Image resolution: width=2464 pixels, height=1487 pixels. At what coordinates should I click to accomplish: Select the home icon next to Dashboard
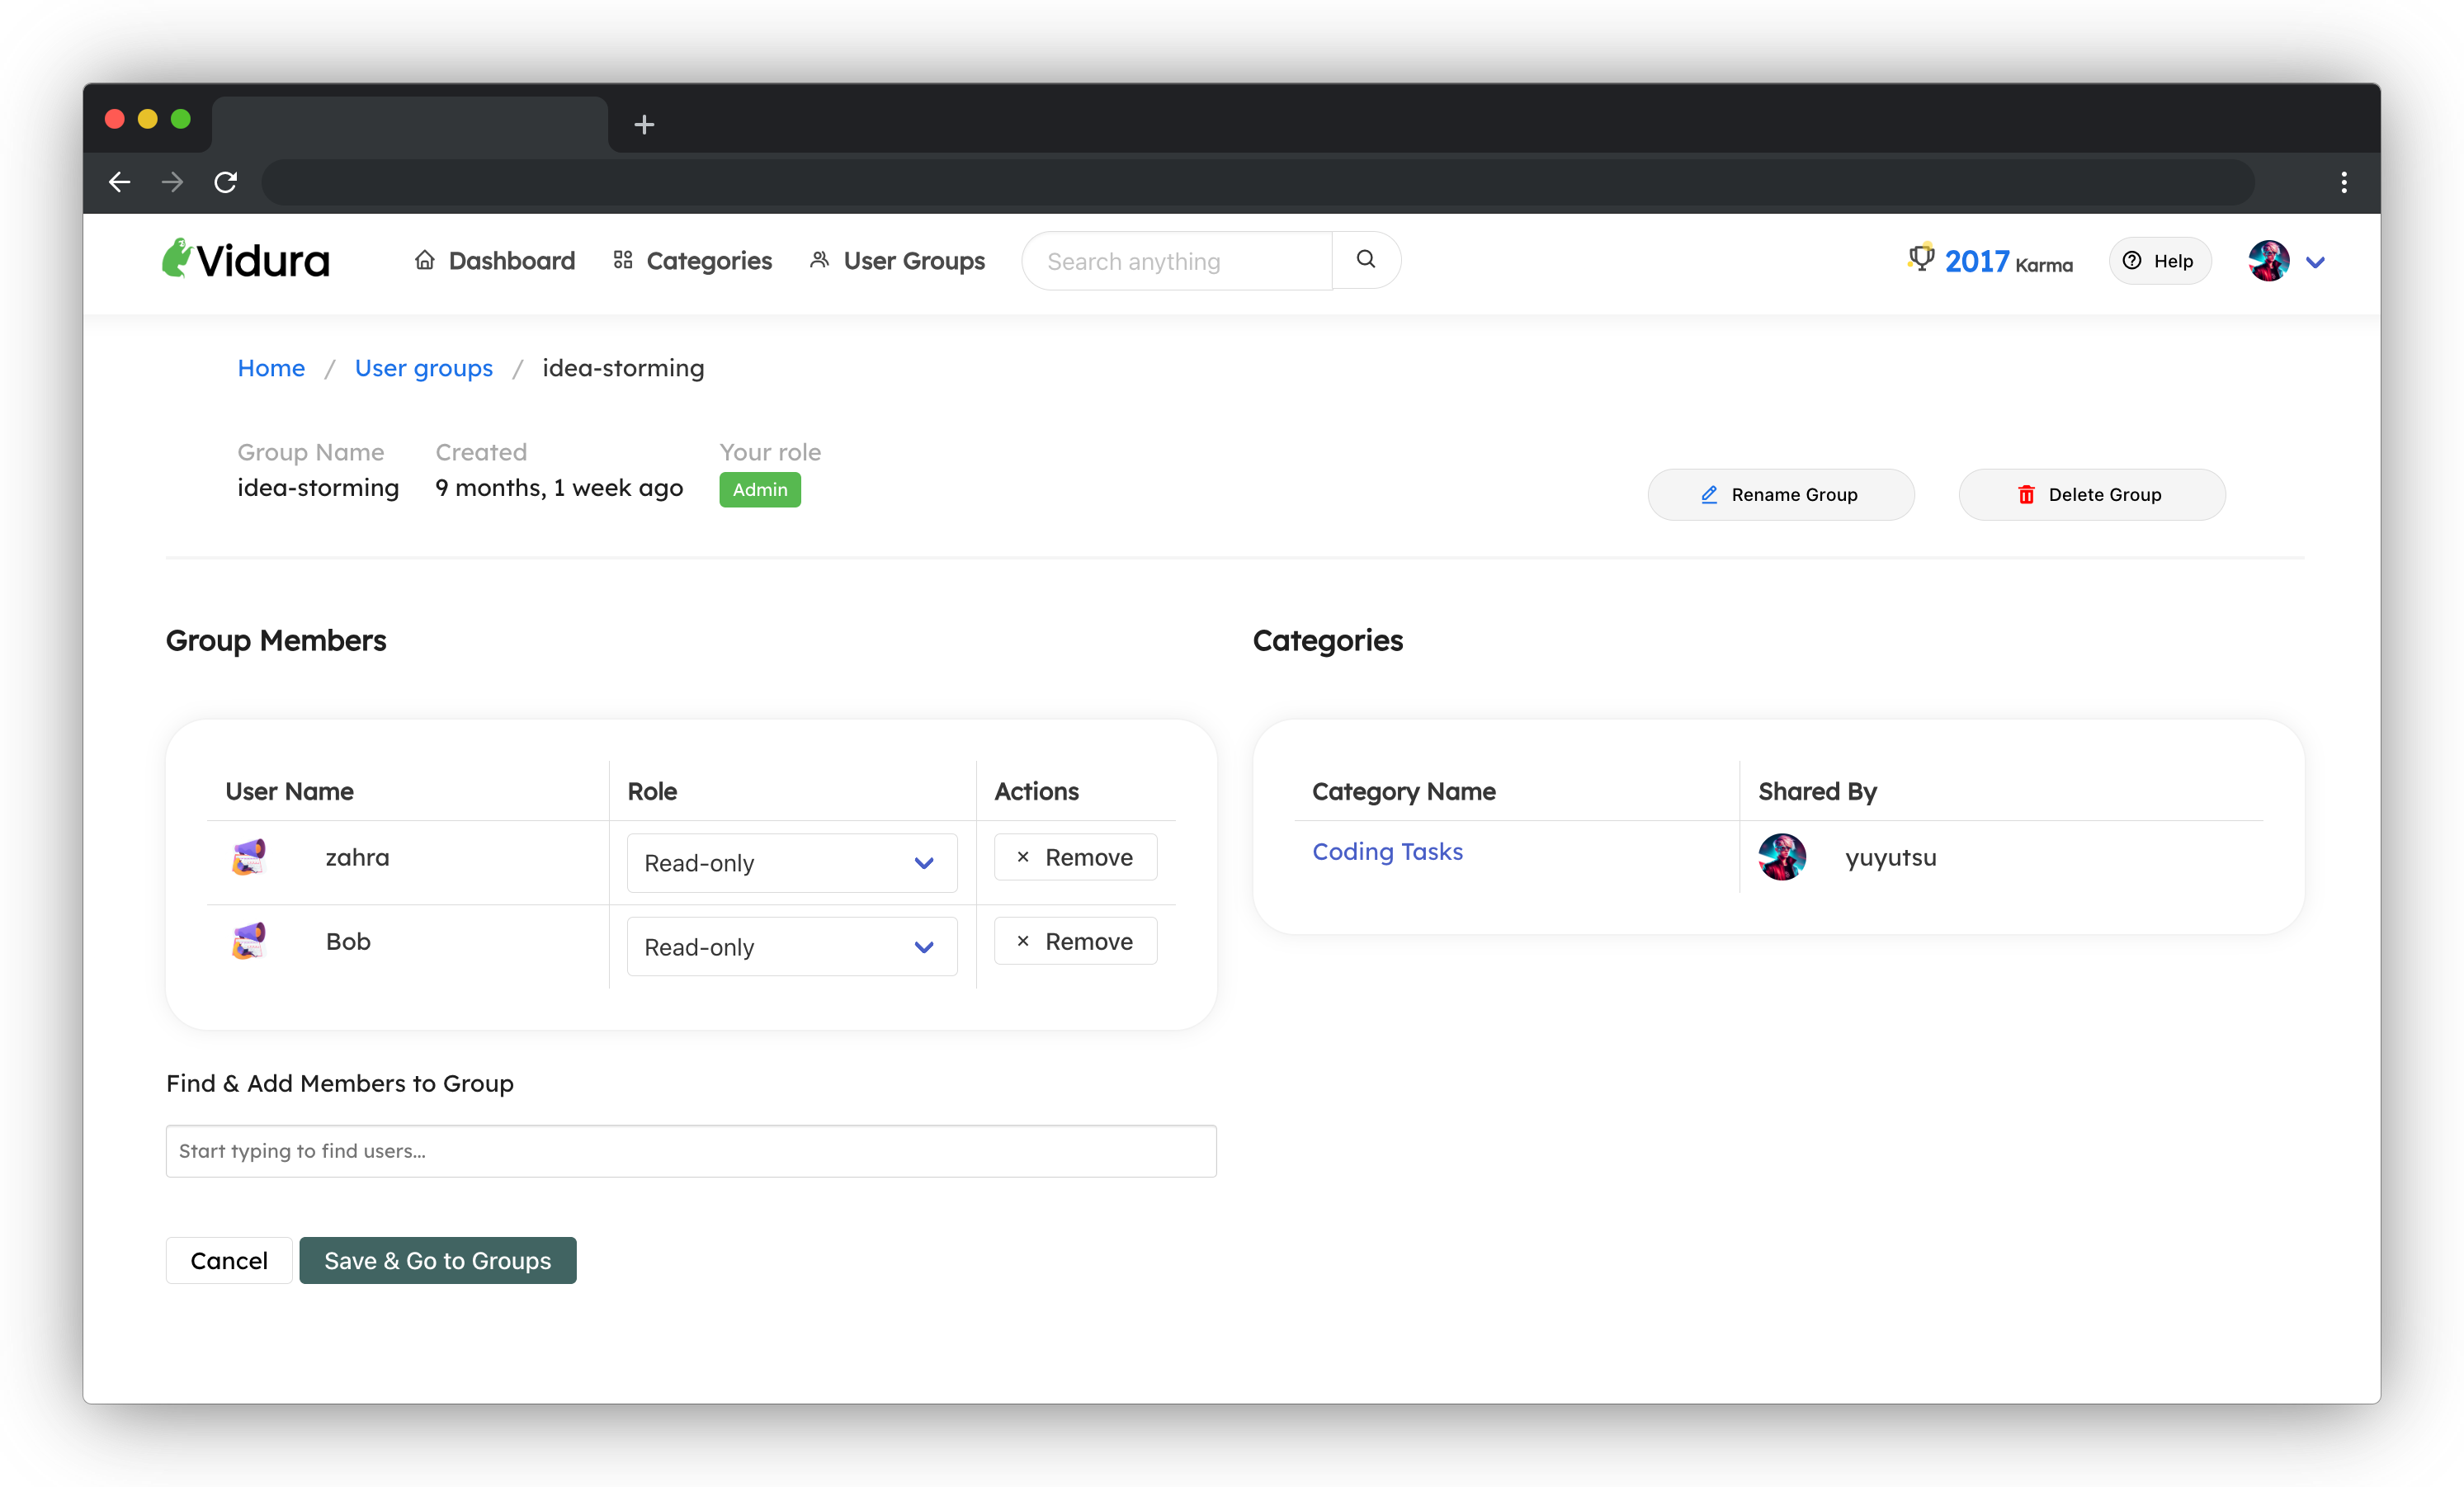pyautogui.click(x=424, y=259)
